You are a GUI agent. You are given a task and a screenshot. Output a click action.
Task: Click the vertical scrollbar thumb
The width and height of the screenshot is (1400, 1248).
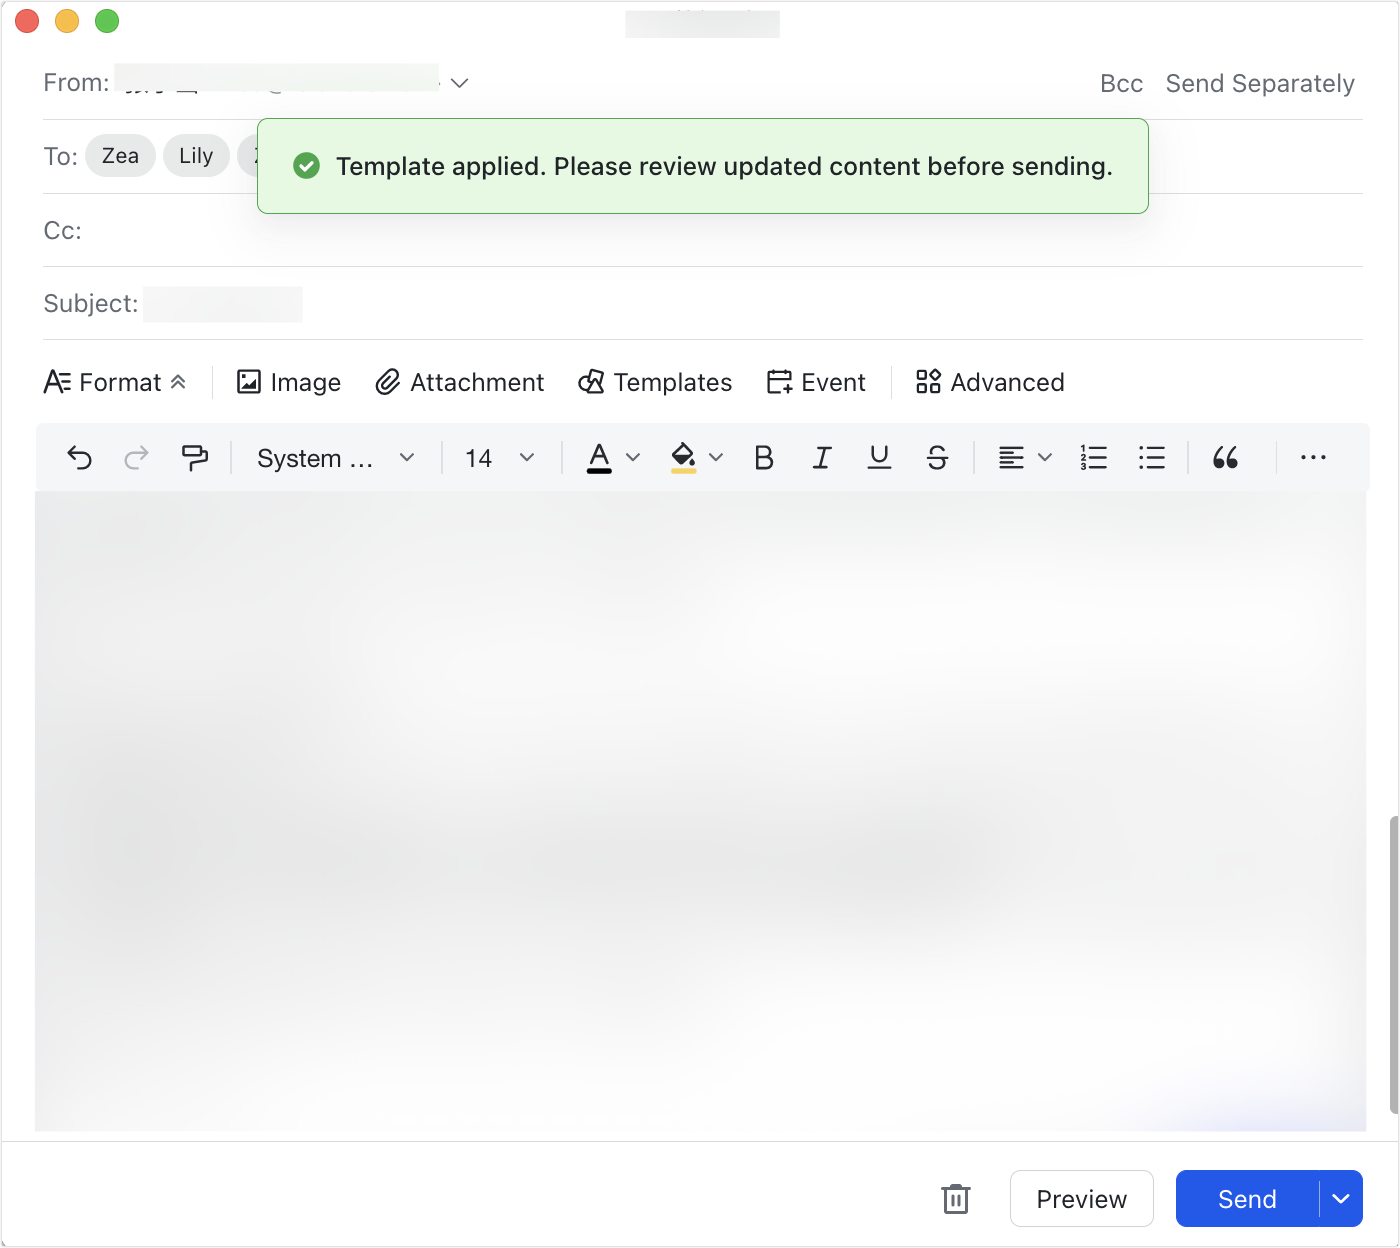(1394, 965)
